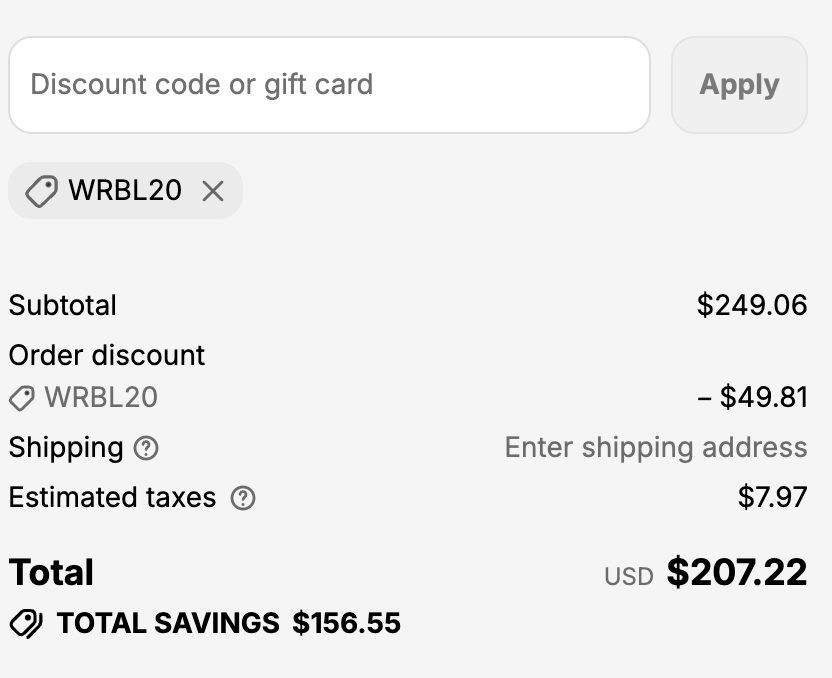The width and height of the screenshot is (832, 678).
Task: Focus the Discount code or gift card field
Action: 330,85
